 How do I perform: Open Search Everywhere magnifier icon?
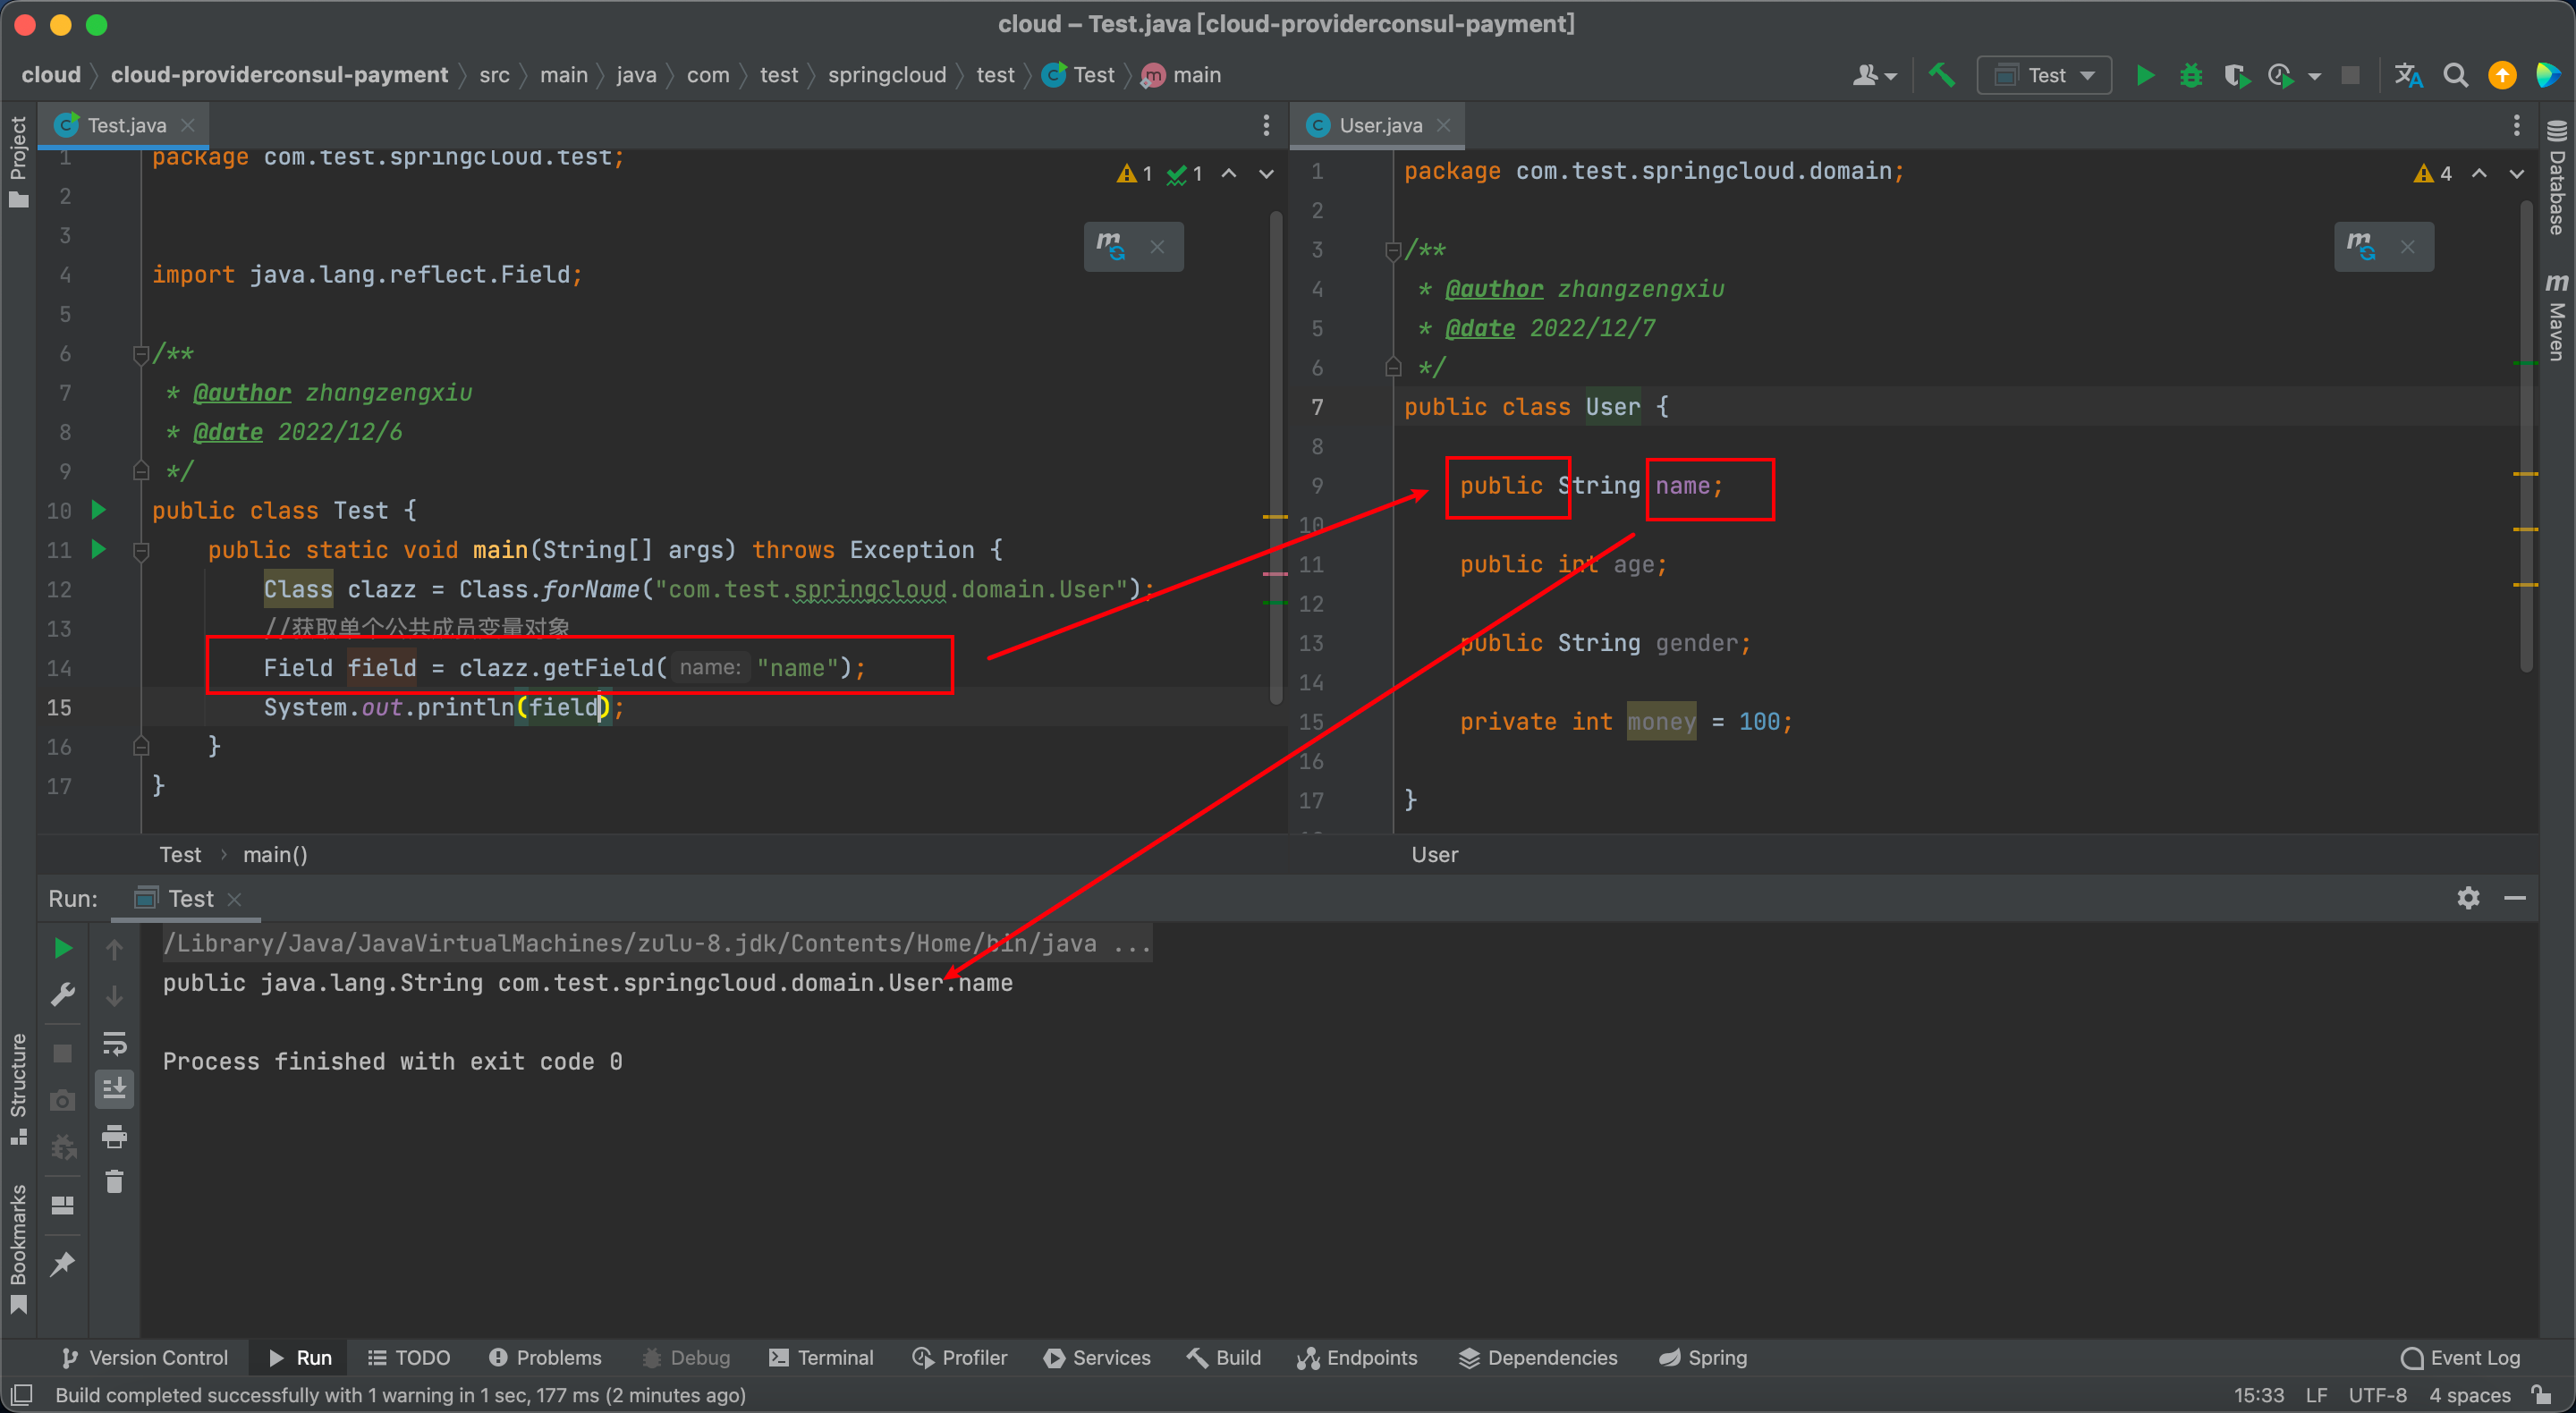pyautogui.click(x=2455, y=75)
